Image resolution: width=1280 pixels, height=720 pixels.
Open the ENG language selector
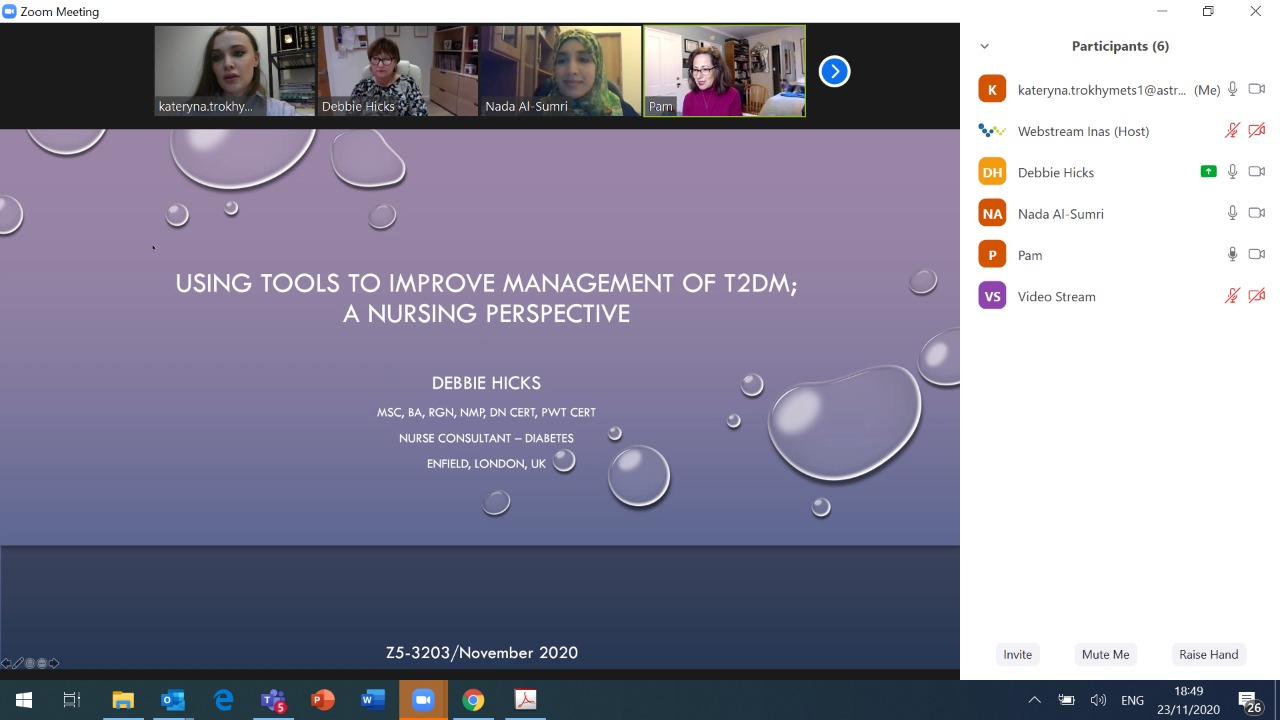(x=1132, y=700)
